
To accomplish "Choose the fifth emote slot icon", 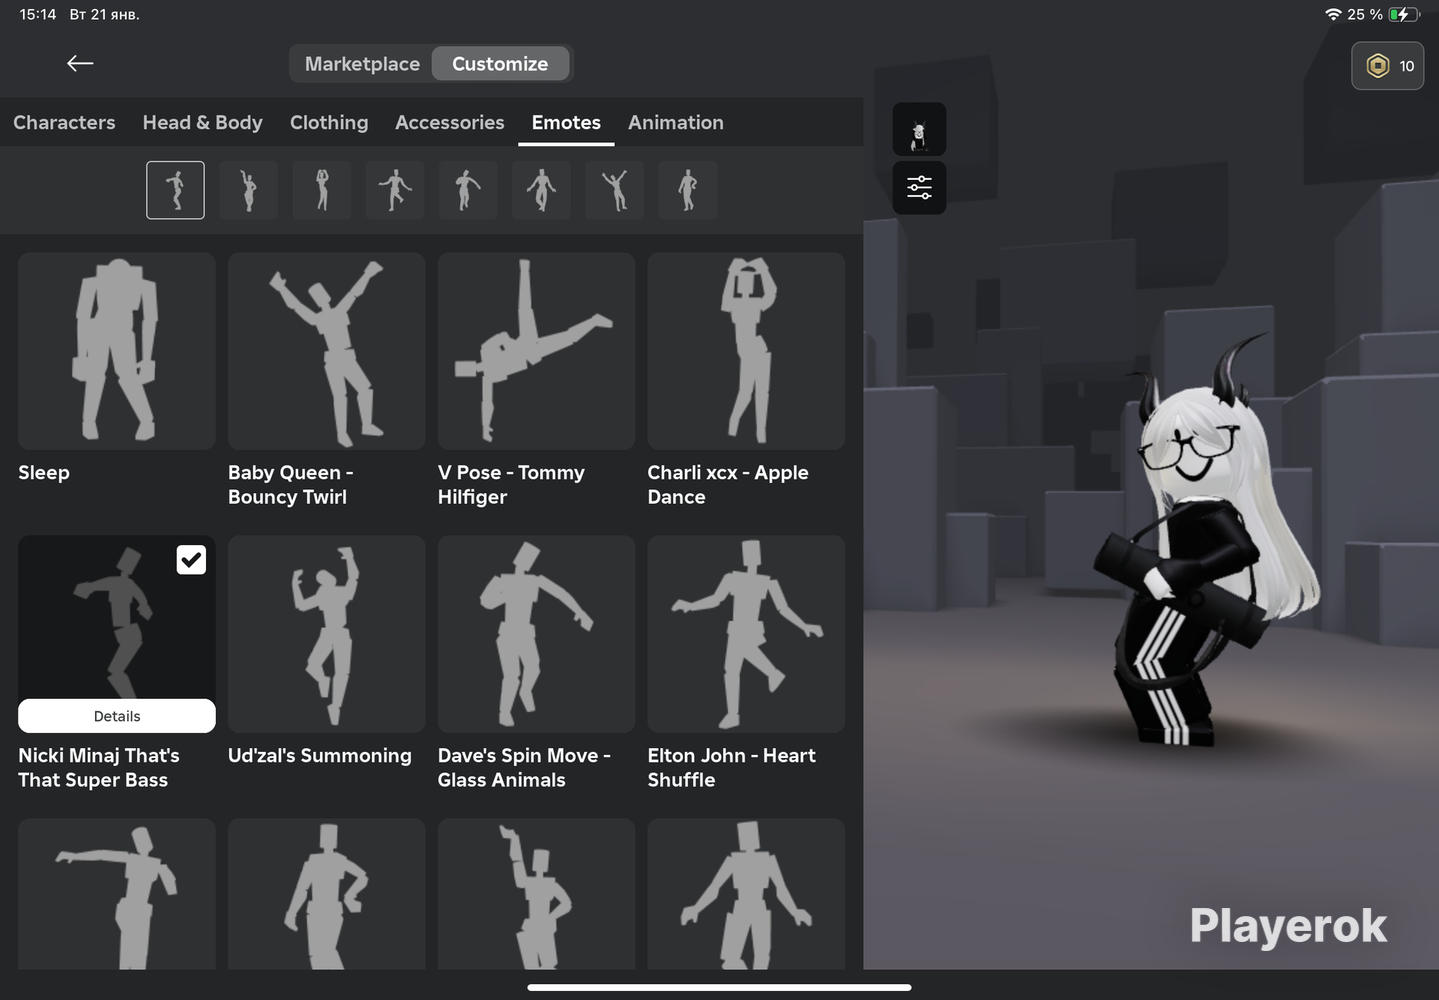I will (x=468, y=190).
